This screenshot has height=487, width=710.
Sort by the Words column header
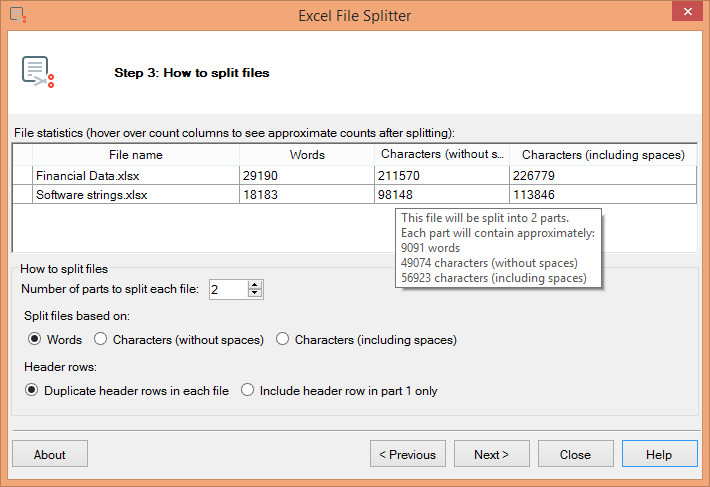(x=307, y=155)
